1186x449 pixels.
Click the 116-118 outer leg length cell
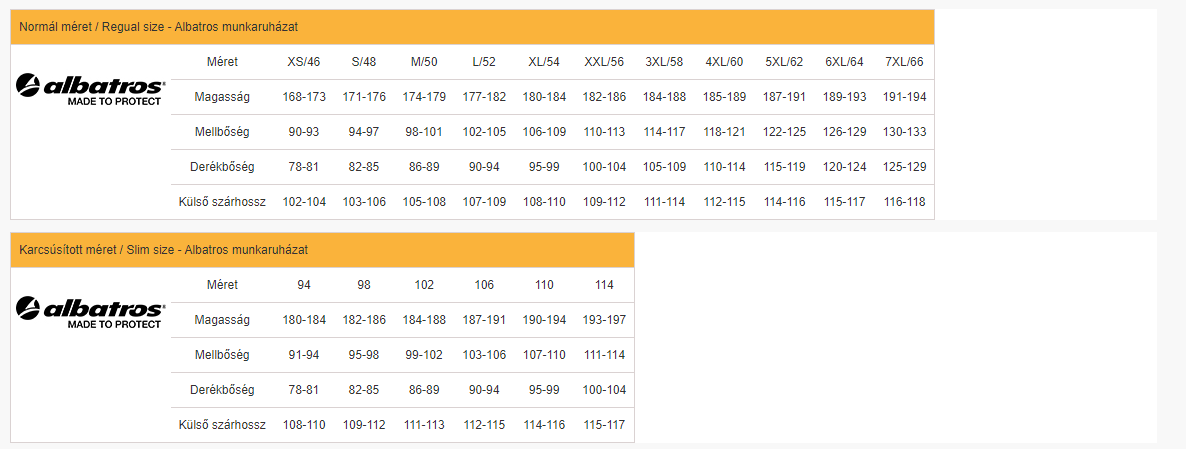905,202
